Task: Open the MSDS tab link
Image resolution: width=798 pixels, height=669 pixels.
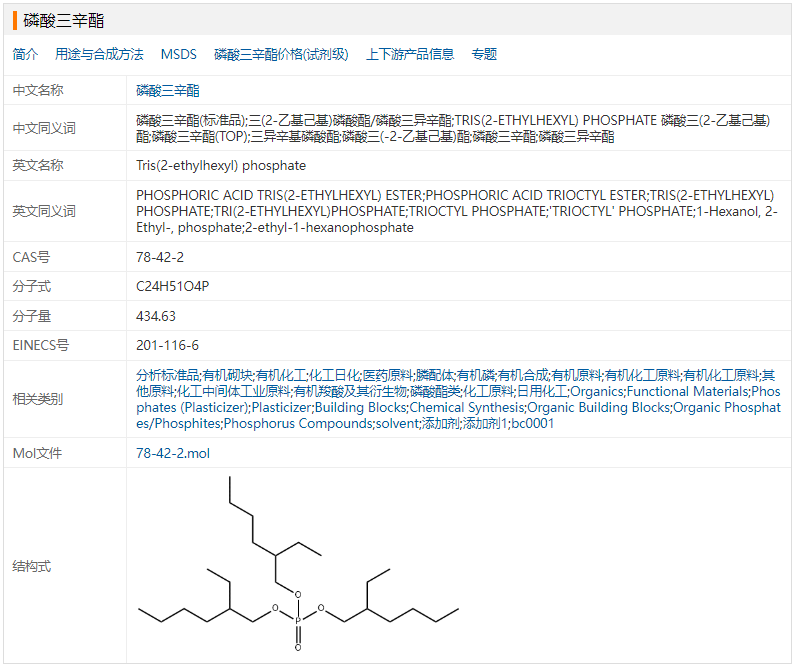Action: [179, 54]
